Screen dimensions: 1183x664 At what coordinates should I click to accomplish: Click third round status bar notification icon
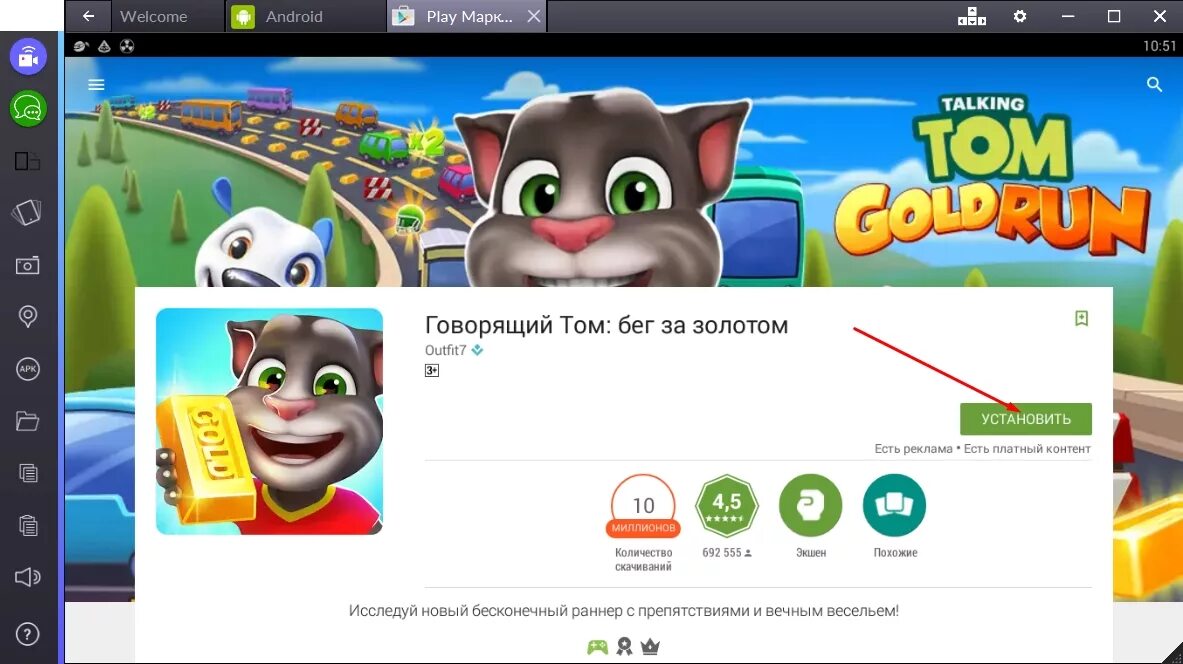tap(127, 46)
